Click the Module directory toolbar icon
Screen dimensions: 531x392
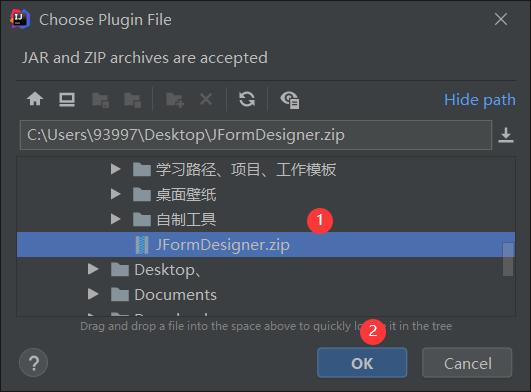pyautogui.click(x=132, y=100)
